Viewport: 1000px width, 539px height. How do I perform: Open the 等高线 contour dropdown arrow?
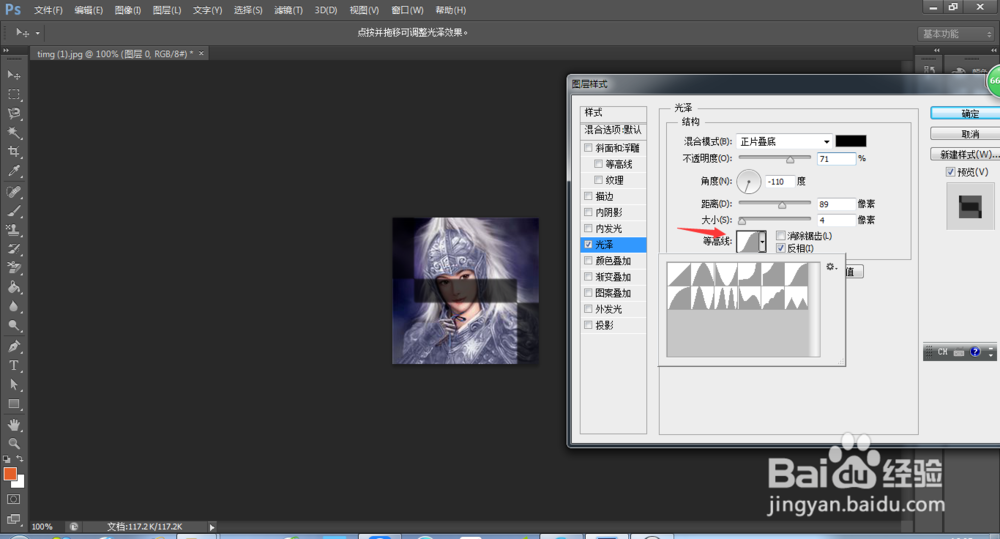(762, 242)
